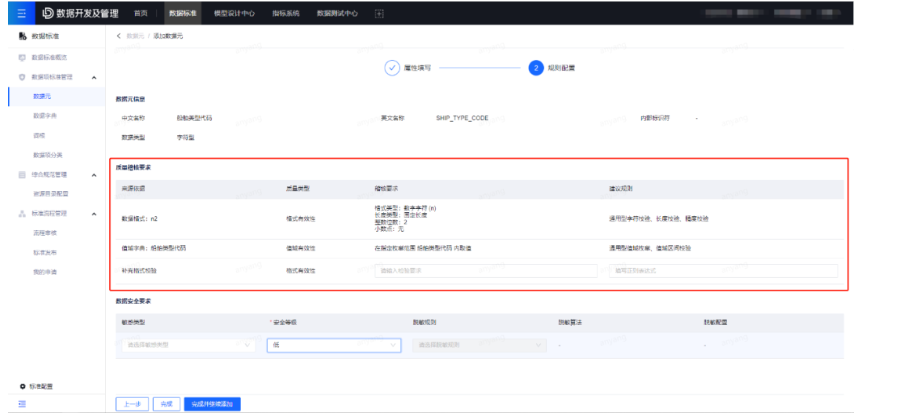
Task: Open the 指标系统 tab
Action: click(286, 13)
